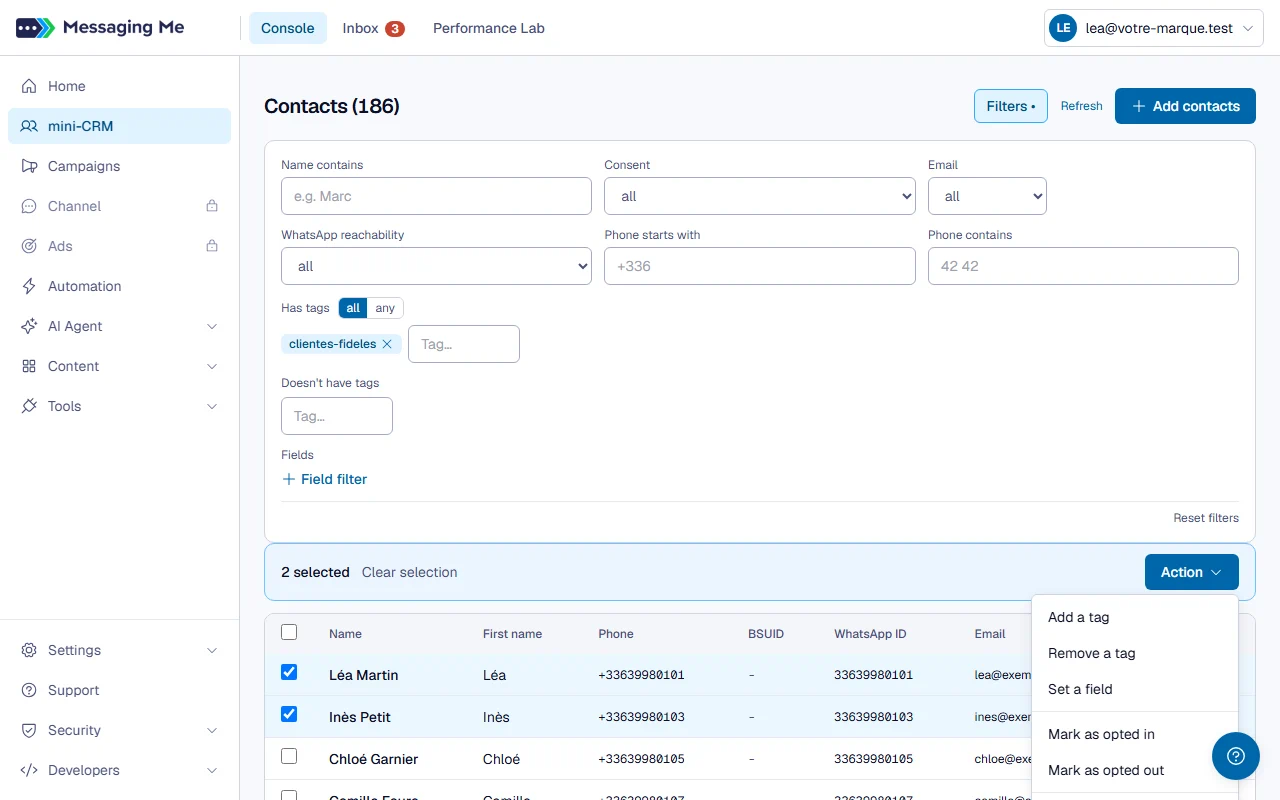Click the Content grid icon

[x=29, y=366]
